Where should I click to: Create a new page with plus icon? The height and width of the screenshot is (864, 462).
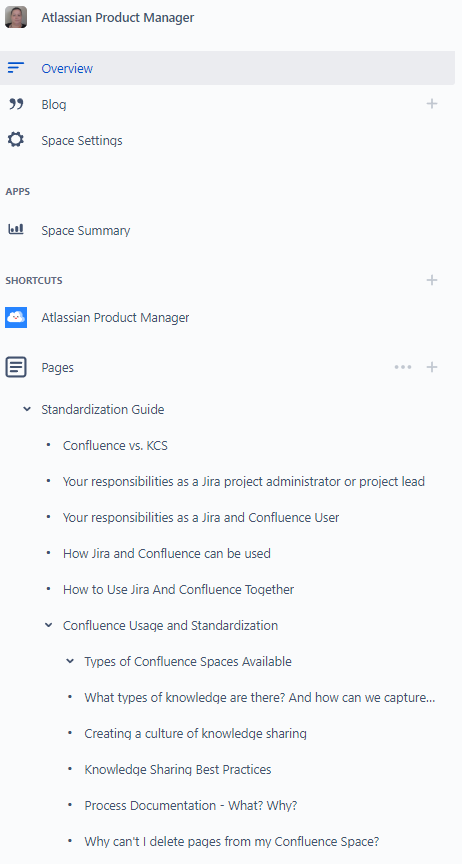pyautogui.click(x=432, y=367)
